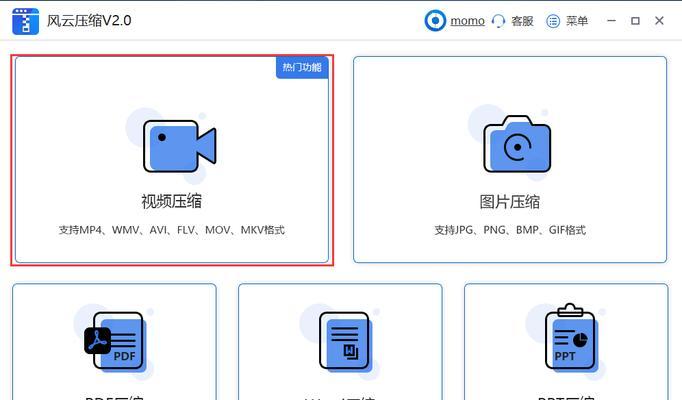Screen dimensions: 682x400
Task: Open 客服 customer service
Action: point(522,21)
